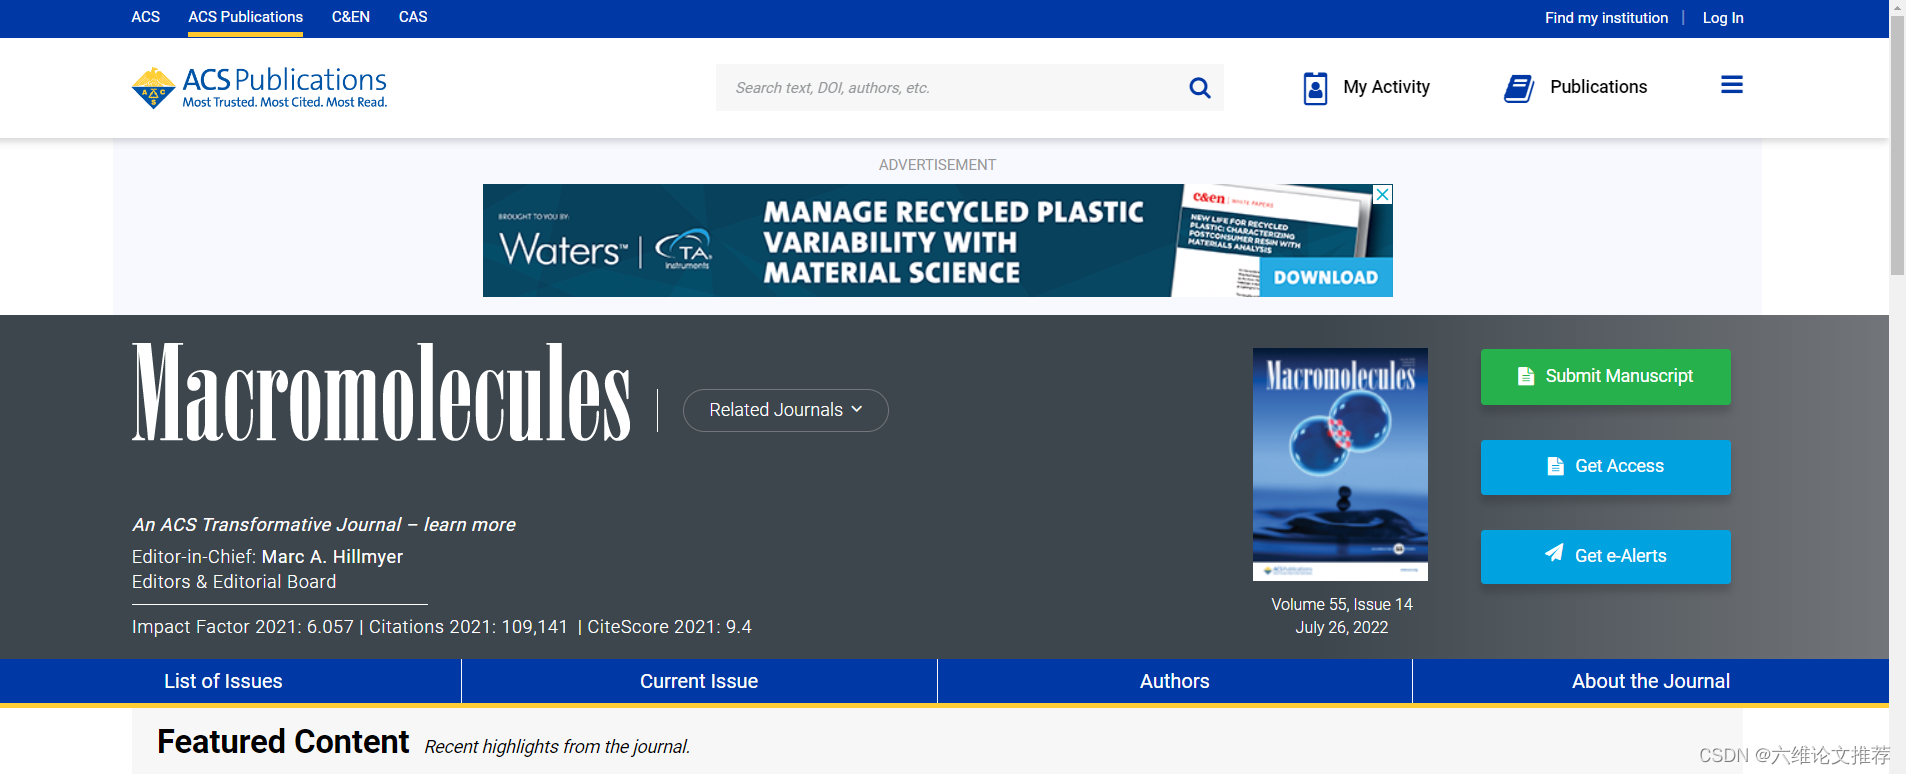Click the Macromolecules journal title
1906x774 pixels.
coord(381,392)
